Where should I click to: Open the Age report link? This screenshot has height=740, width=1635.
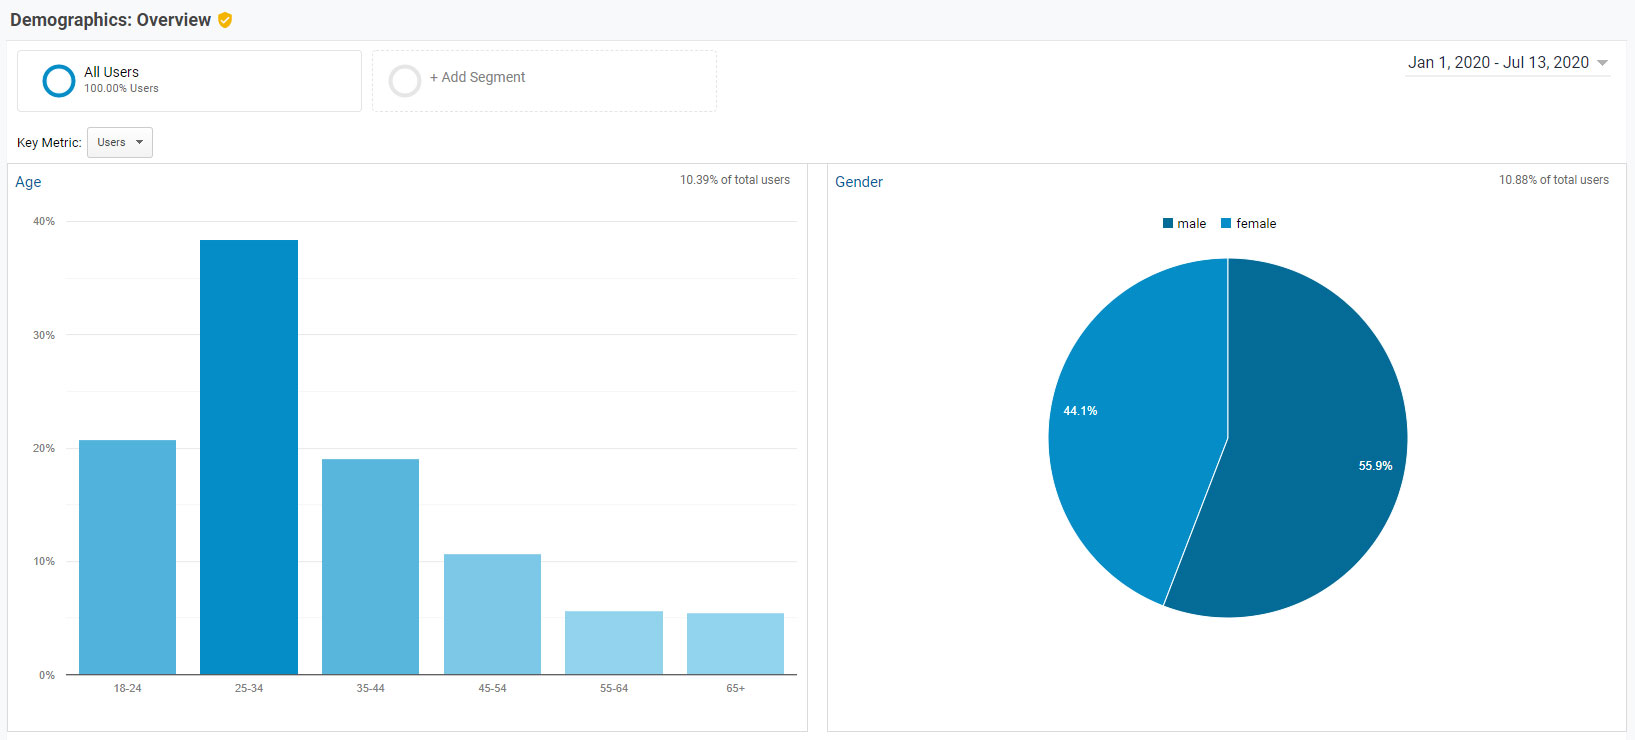click(x=28, y=182)
